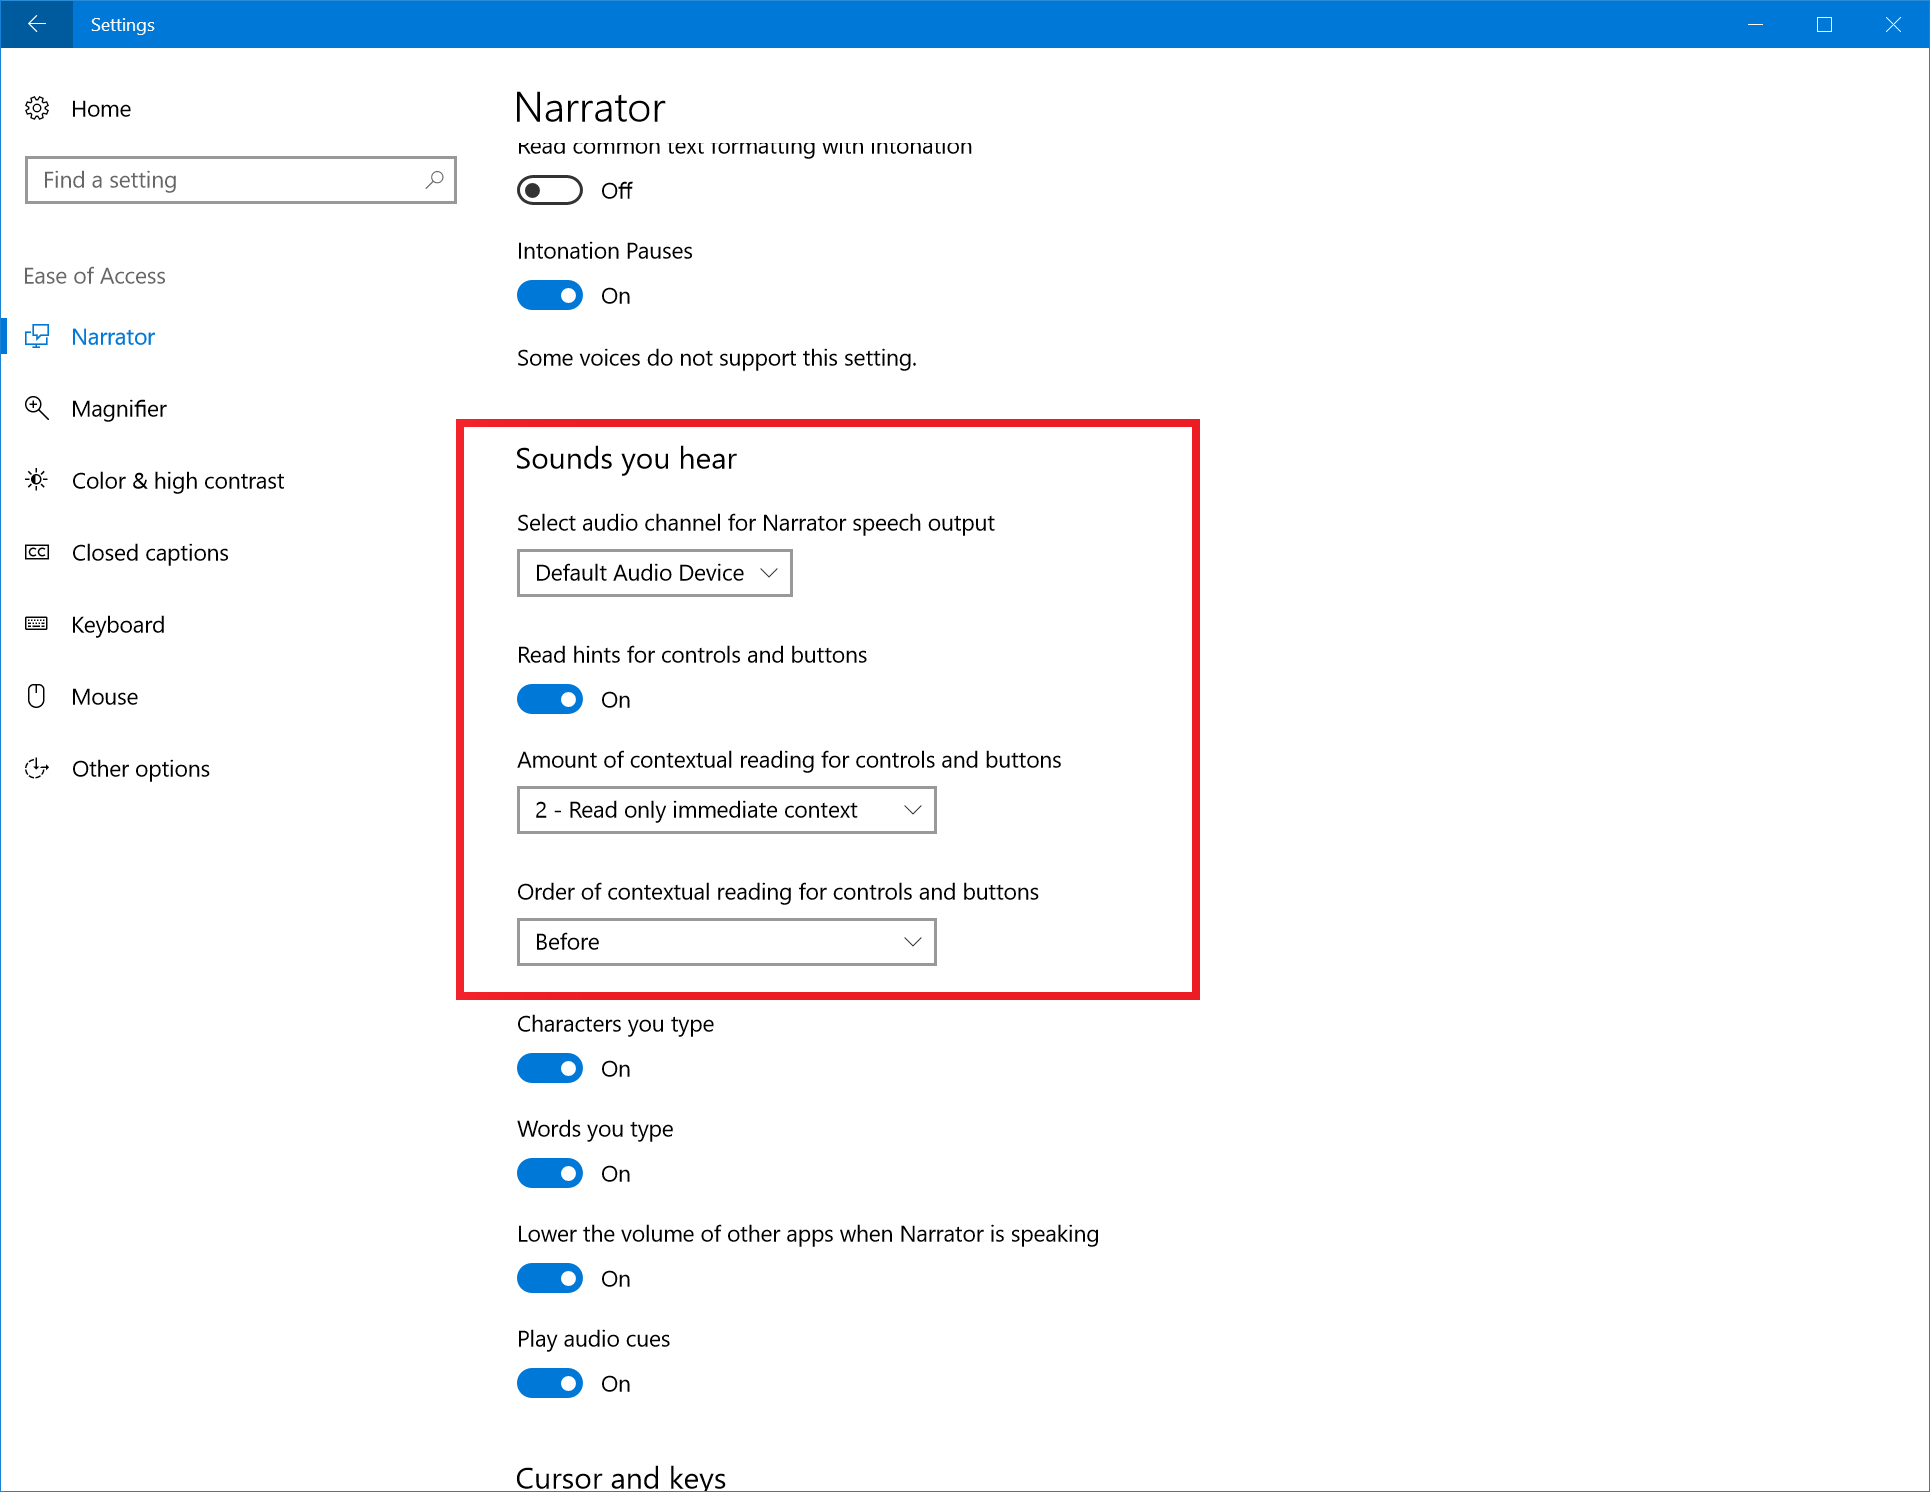Expand the contextual reading amount dropdown
Screen dimensions: 1930x1492
tap(726, 810)
